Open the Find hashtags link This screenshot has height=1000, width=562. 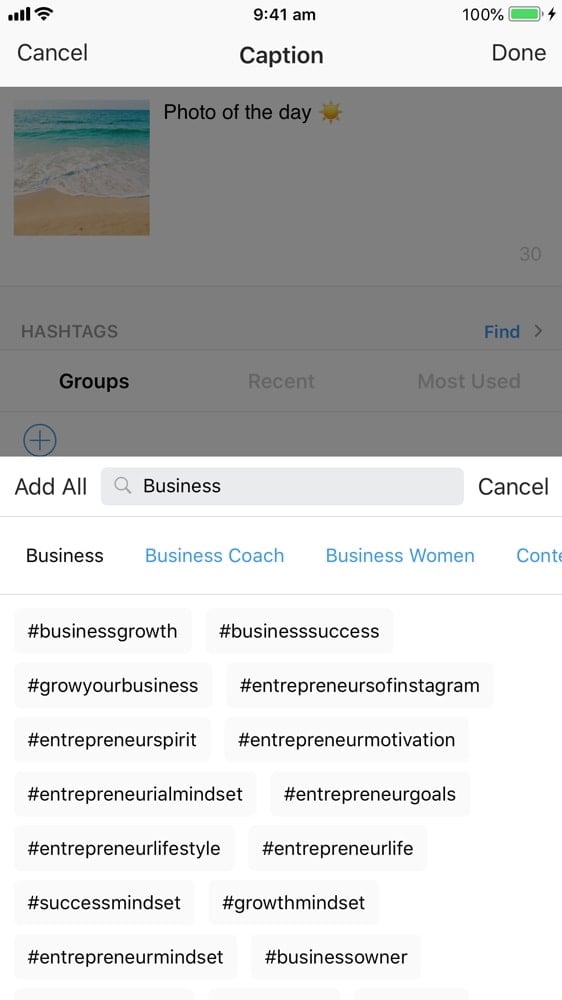tap(502, 332)
